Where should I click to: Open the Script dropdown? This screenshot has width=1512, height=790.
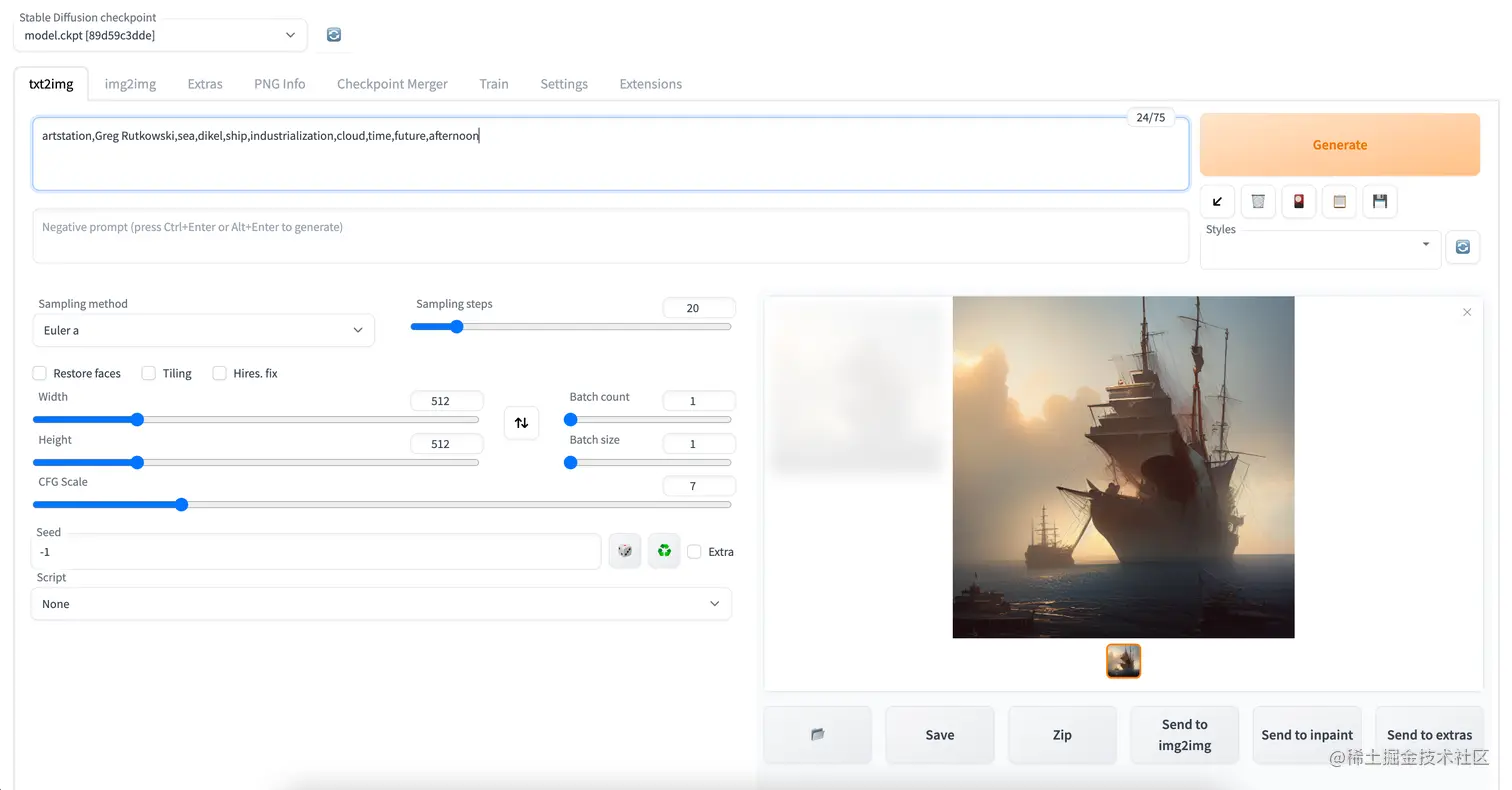click(x=381, y=604)
